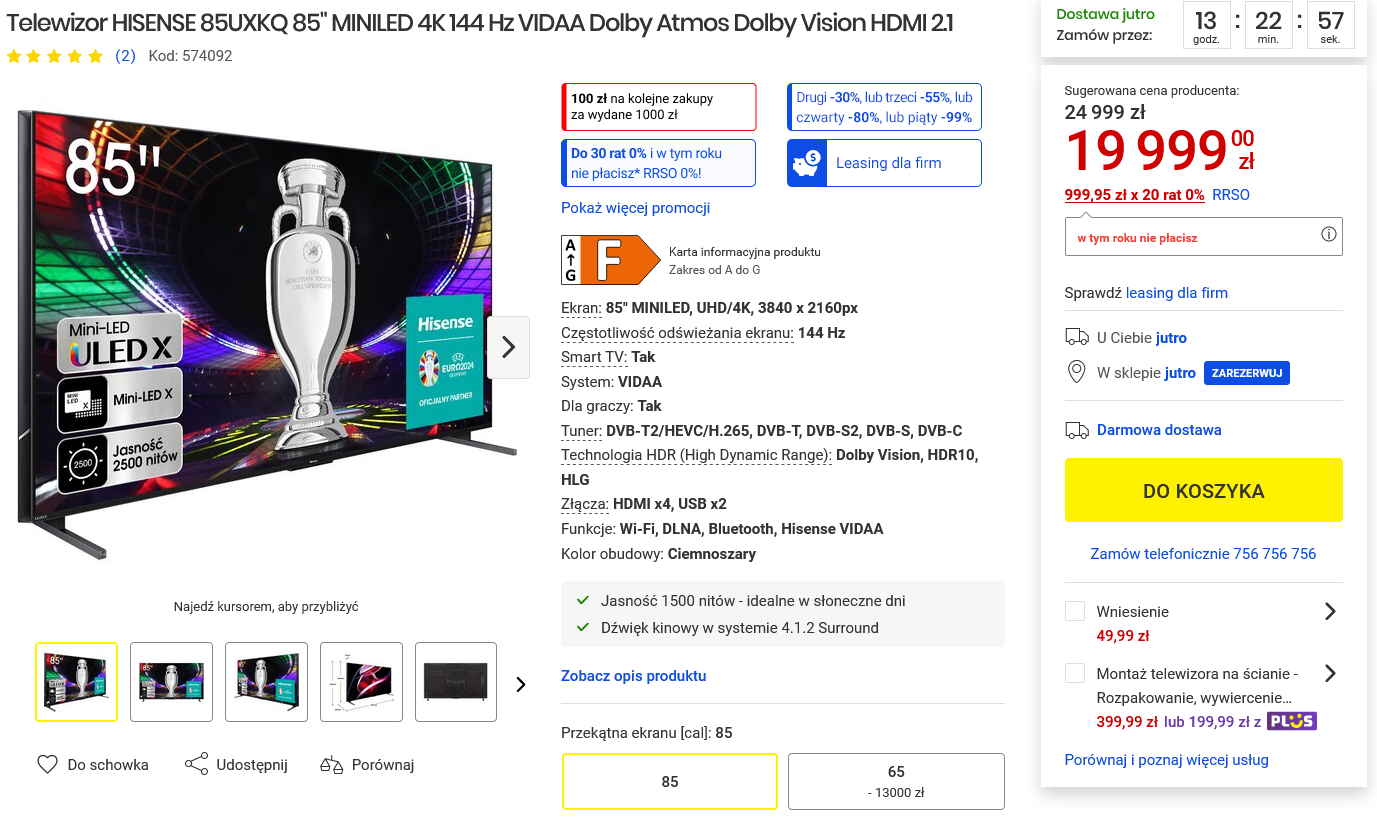Expand Montaż telewizora details arrow
Image resolution: width=1377 pixels, height=822 pixels.
(x=1330, y=673)
